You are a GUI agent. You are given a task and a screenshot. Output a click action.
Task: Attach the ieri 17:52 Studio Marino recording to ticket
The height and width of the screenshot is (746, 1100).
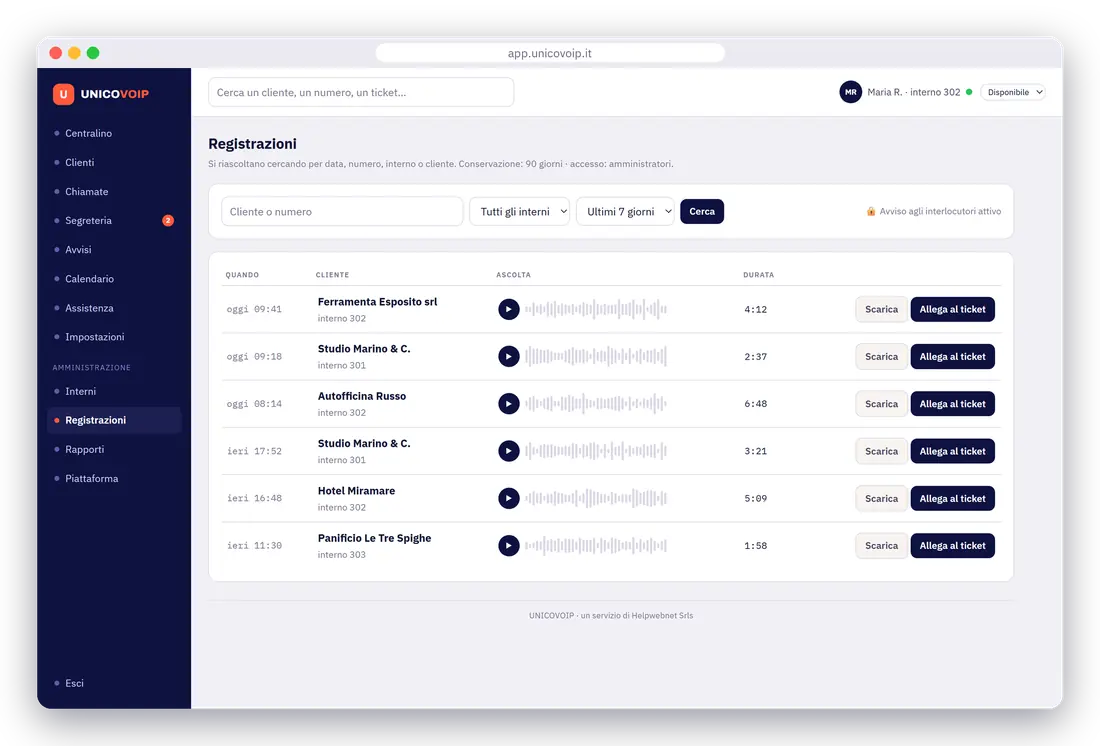pos(952,451)
